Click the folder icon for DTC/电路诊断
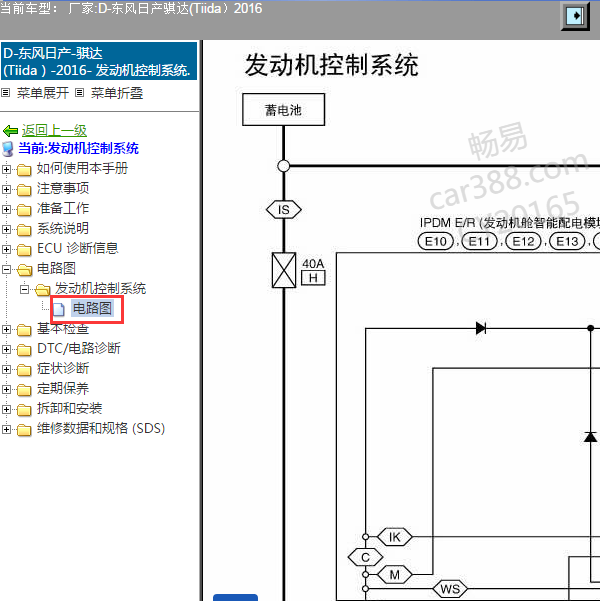The image size is (600, 601). click(24, 350)
